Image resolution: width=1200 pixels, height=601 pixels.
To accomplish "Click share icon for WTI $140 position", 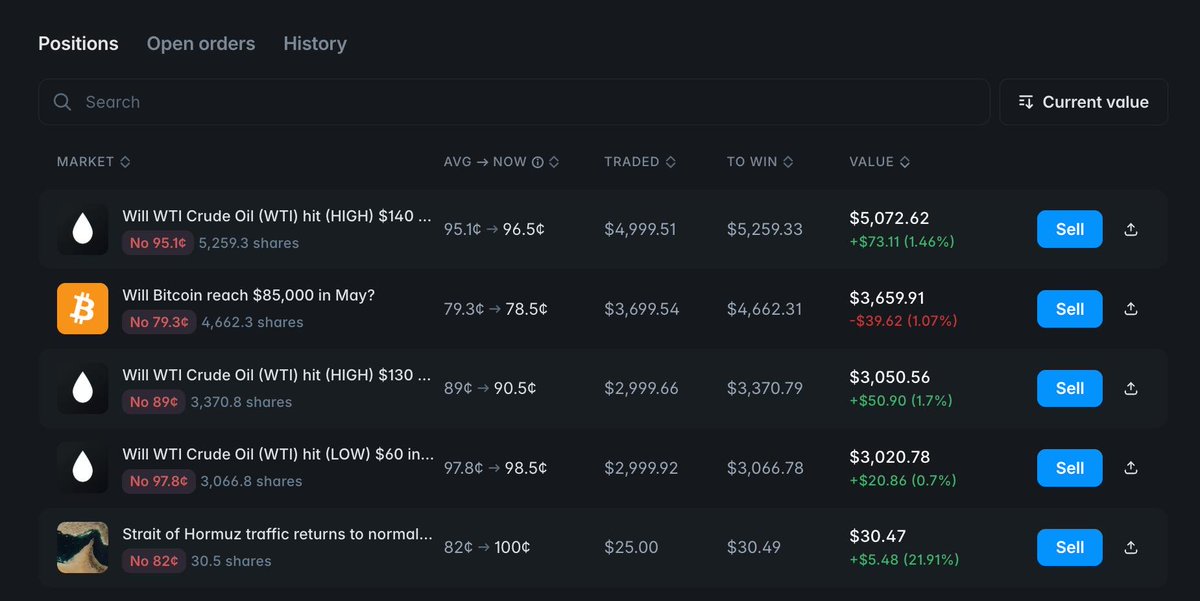I will pyautogui.click(x=1131, y=229).
